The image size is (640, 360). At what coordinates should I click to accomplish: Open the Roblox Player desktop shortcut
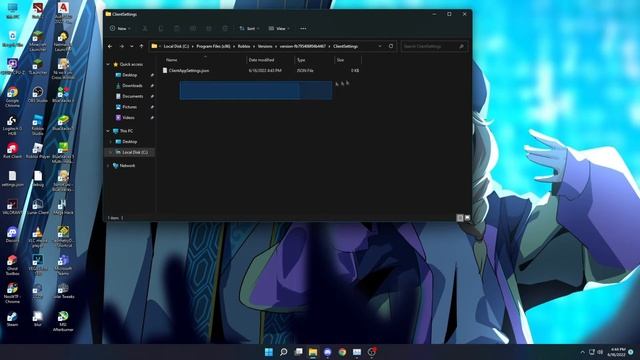38,151
